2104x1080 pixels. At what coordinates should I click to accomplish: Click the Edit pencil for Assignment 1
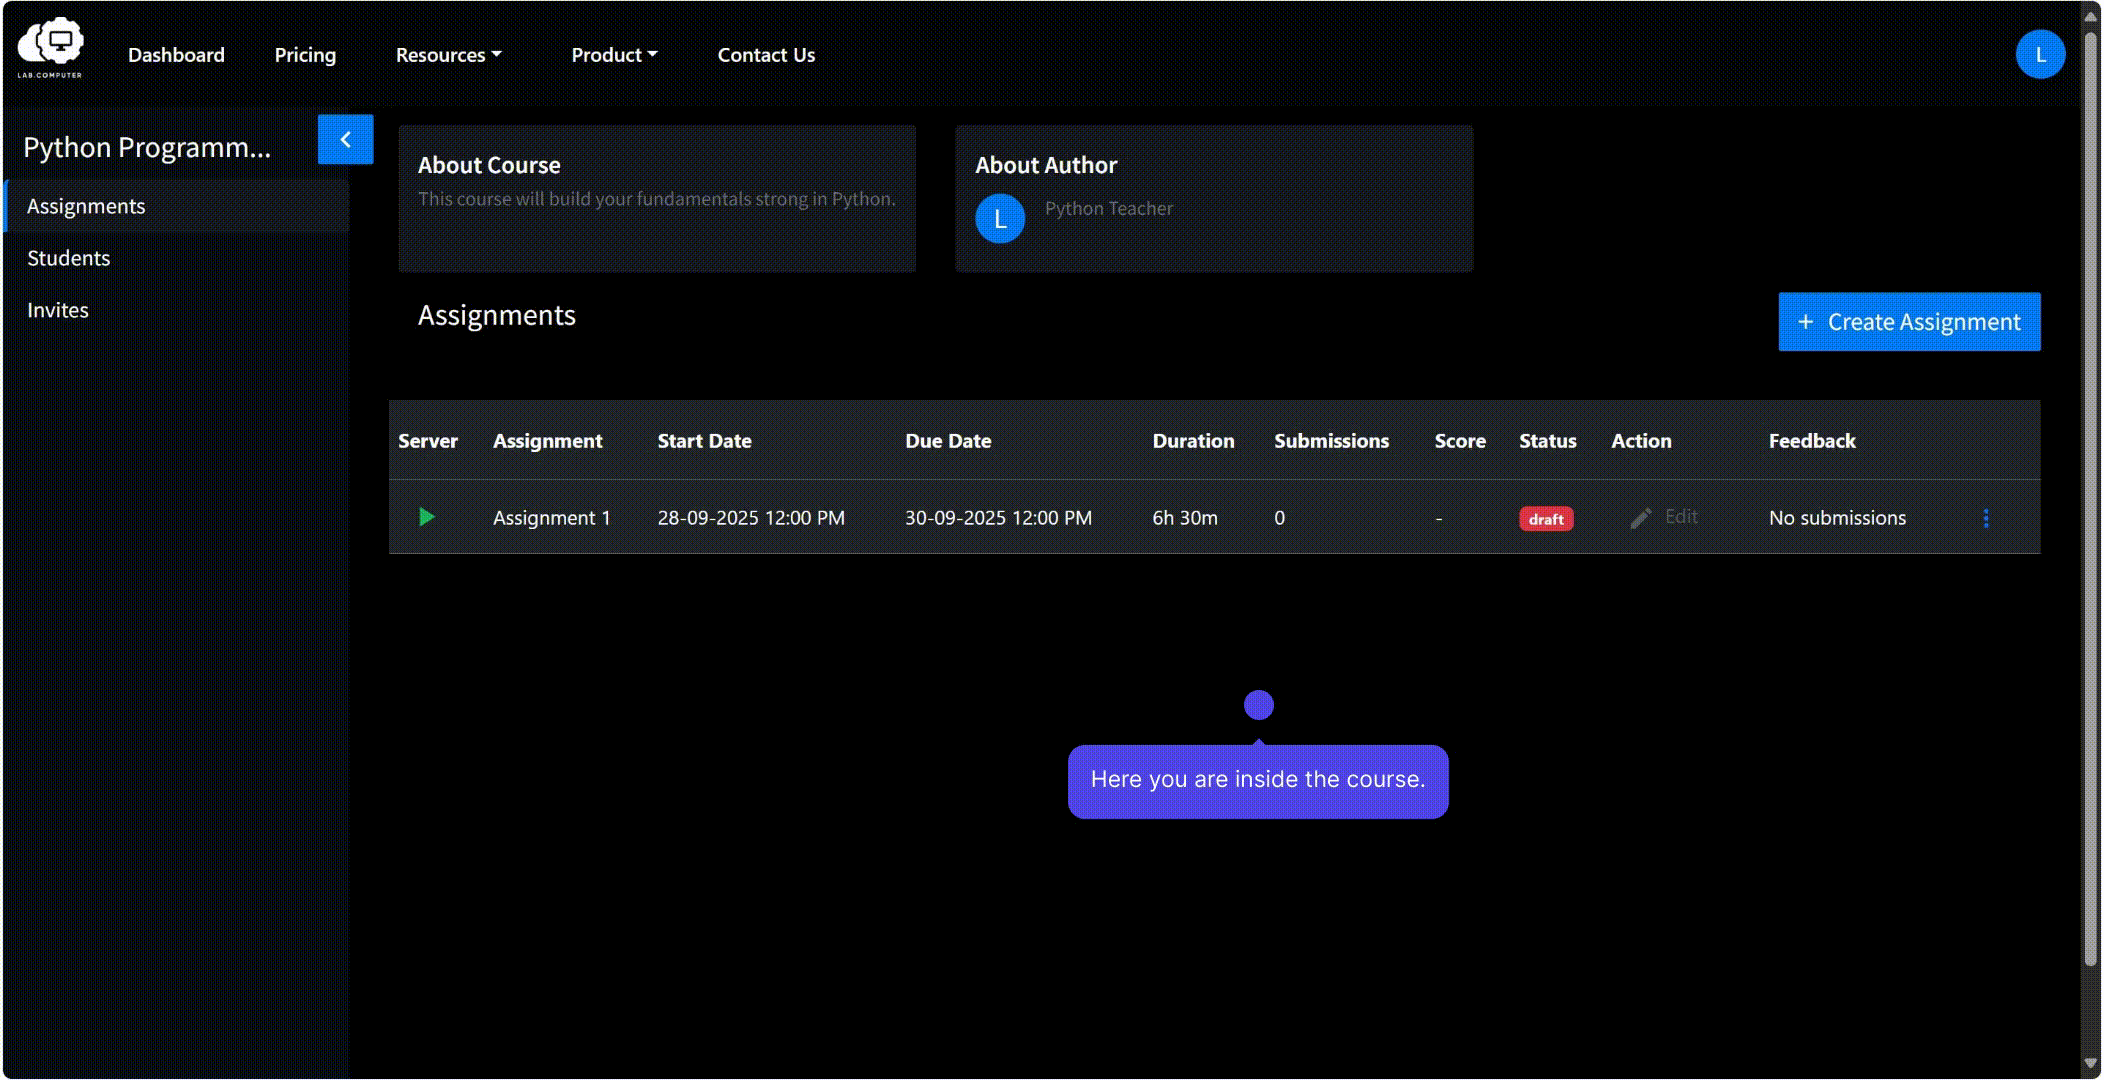(1663, 517)
